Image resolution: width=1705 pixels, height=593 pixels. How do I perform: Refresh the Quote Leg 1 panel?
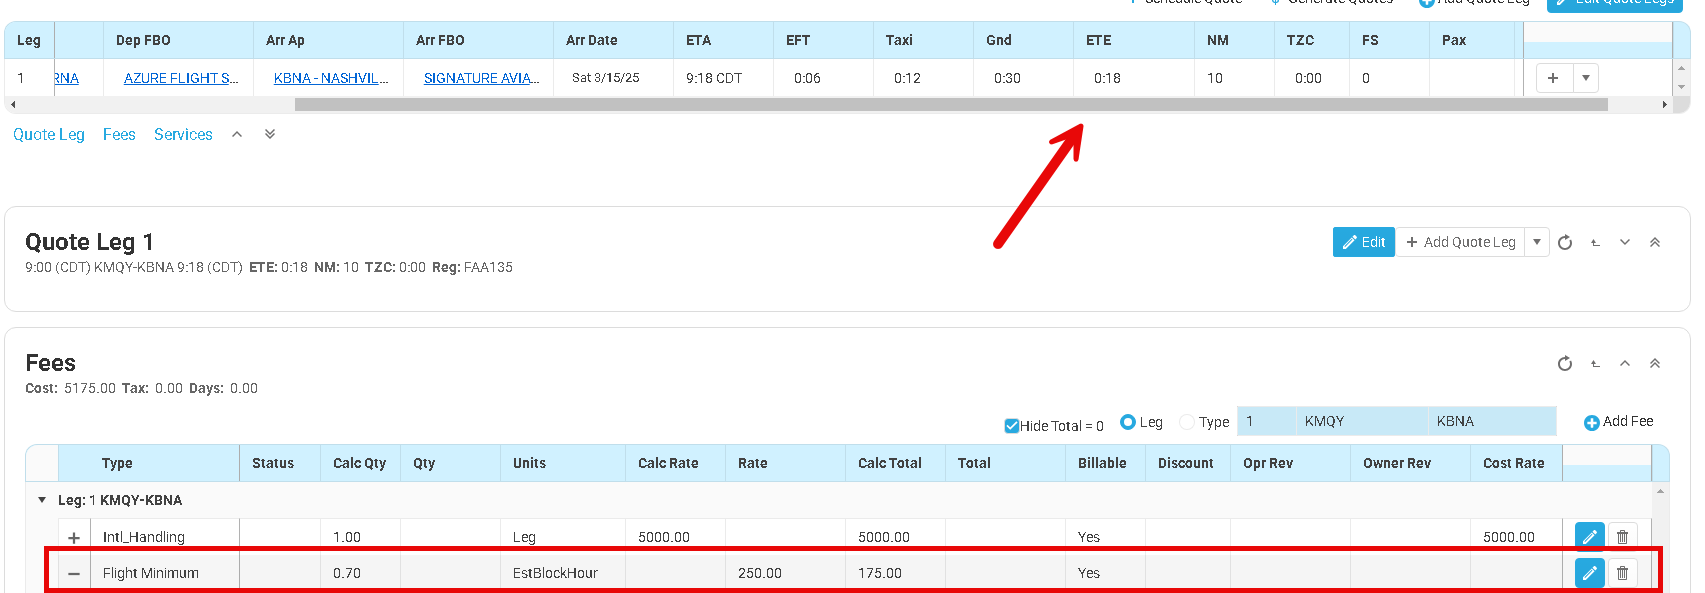[1565, 242]
